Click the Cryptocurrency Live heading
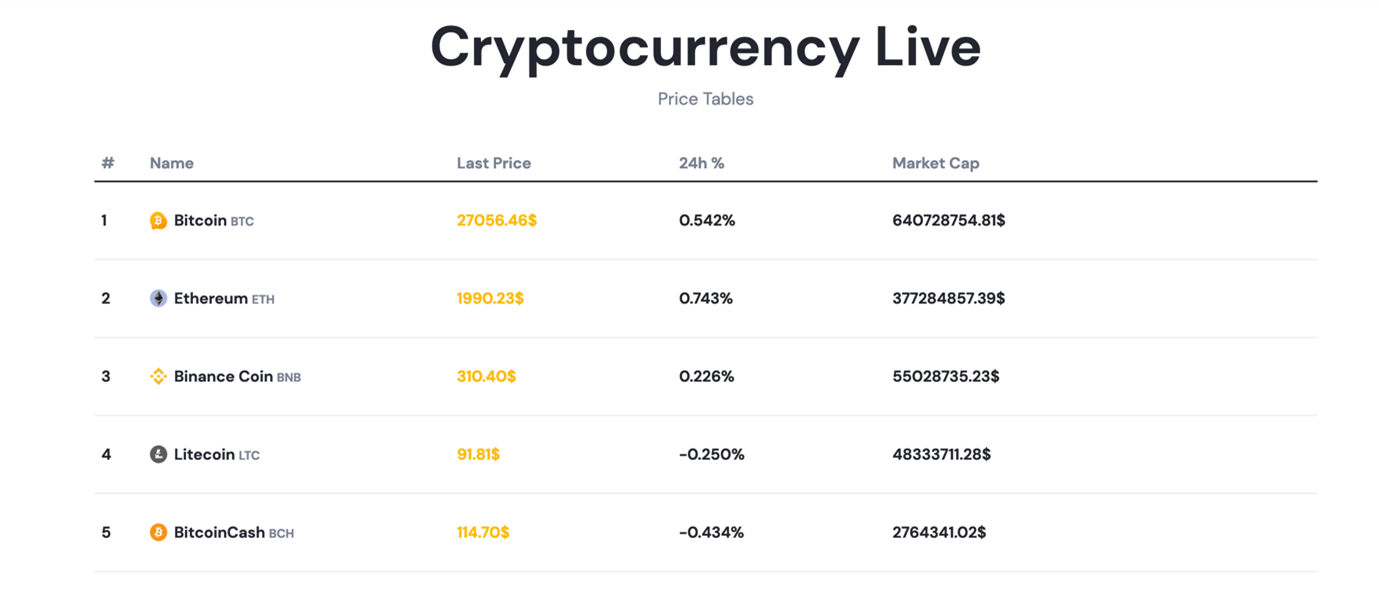The height and width of the screenshot is (616, 1379). pos(705,46)
